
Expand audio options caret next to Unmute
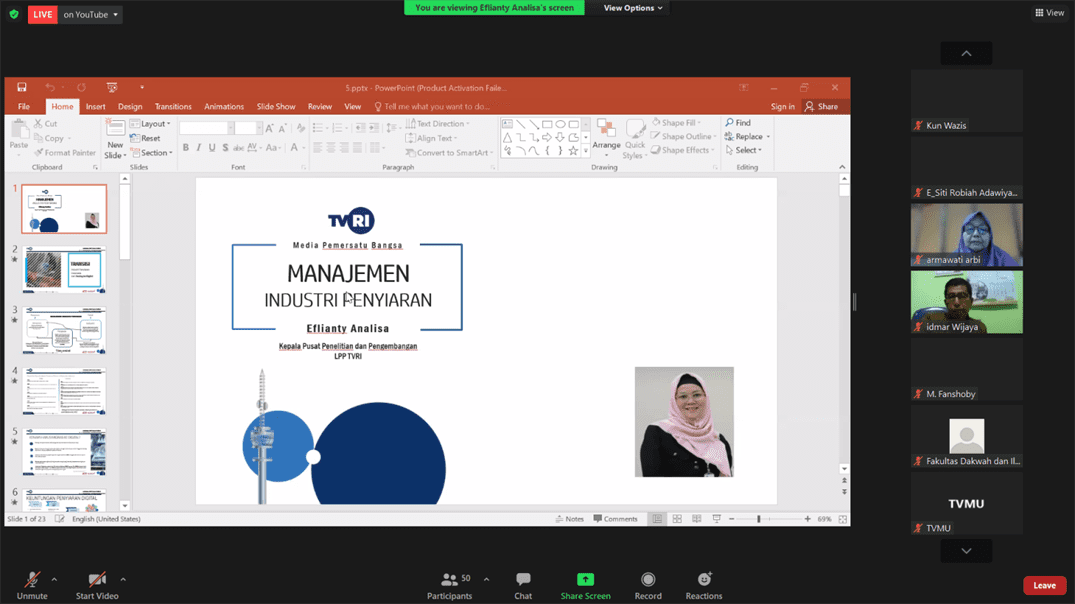click(54, 580)
